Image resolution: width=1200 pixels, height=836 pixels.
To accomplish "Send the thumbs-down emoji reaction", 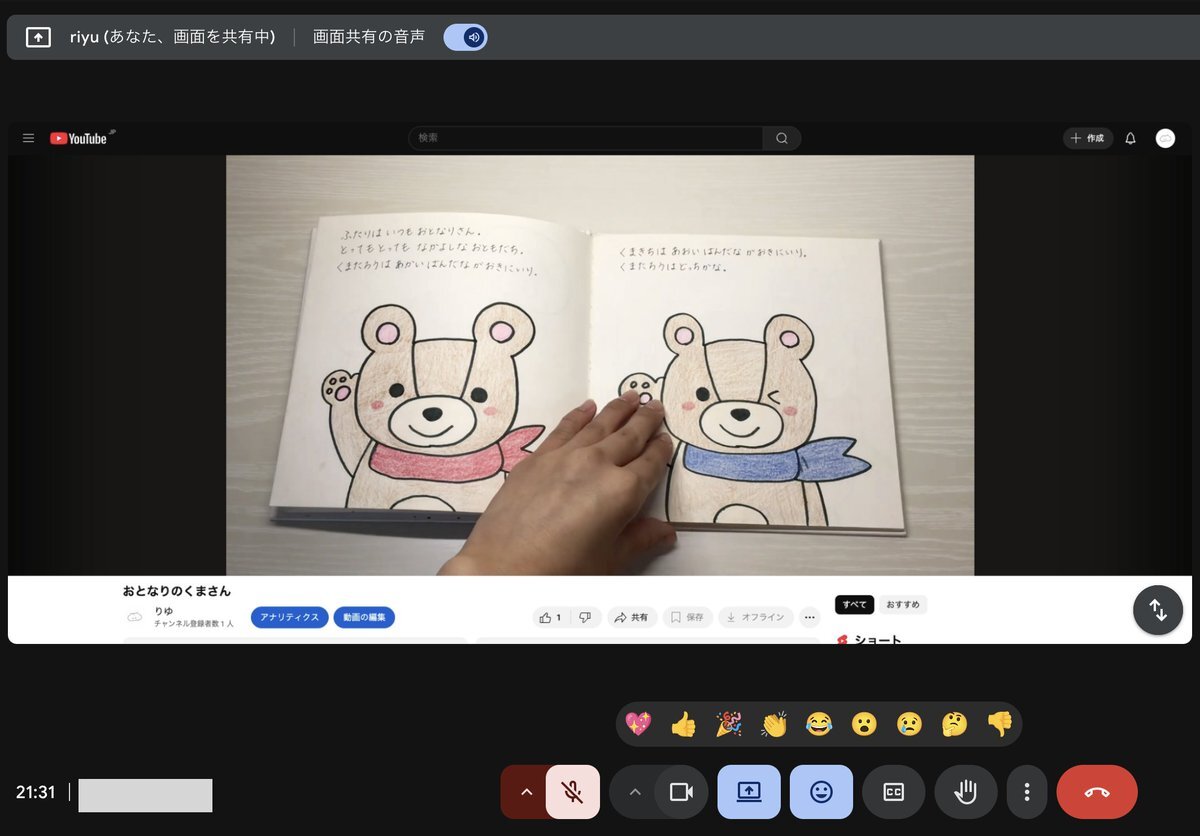I will coord(1000,723).
